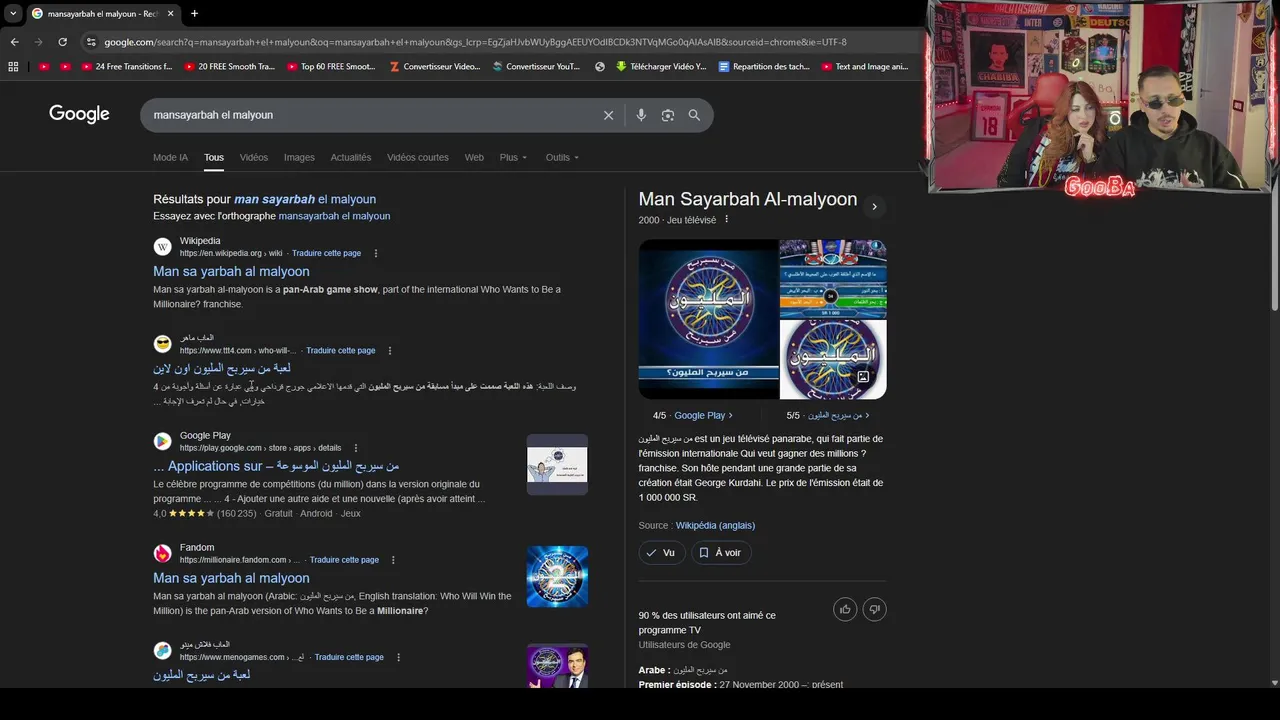Expand the Outils dropdown

tap(562, 157)
